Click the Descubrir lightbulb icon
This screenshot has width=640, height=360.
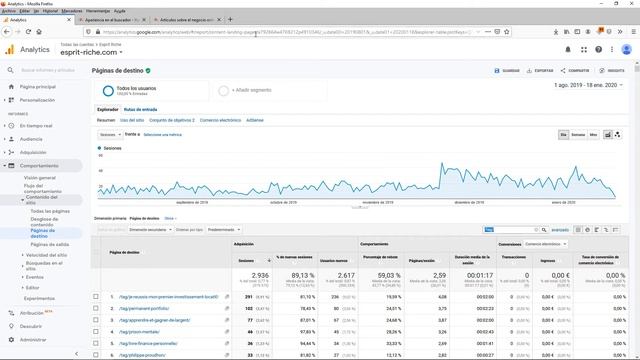tap(11, 326)
